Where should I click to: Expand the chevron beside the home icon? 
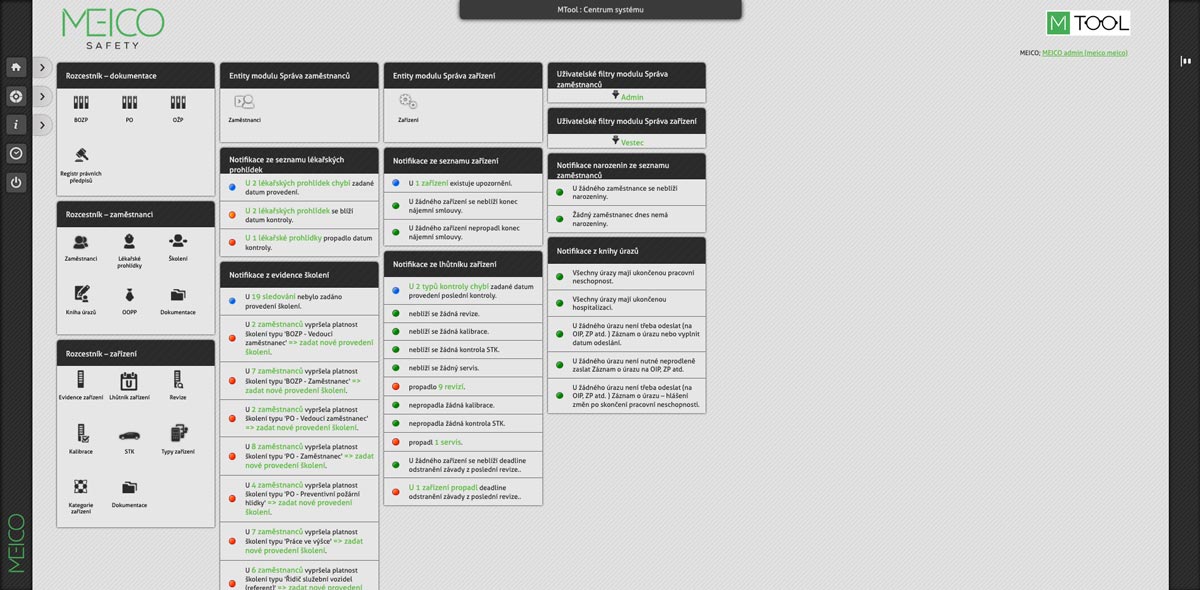tap(42, 68)
